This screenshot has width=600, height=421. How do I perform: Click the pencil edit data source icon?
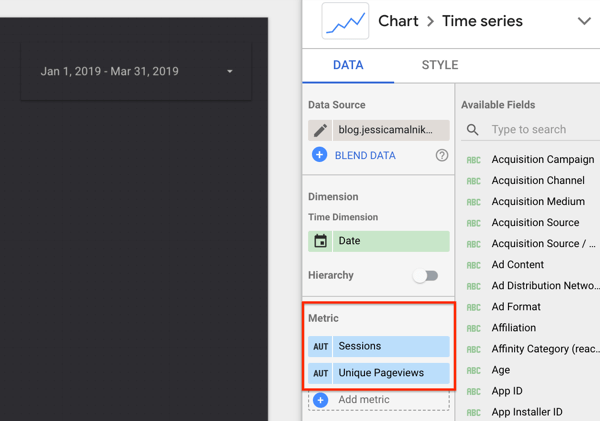pyautogui.click(x=320, y=130)
